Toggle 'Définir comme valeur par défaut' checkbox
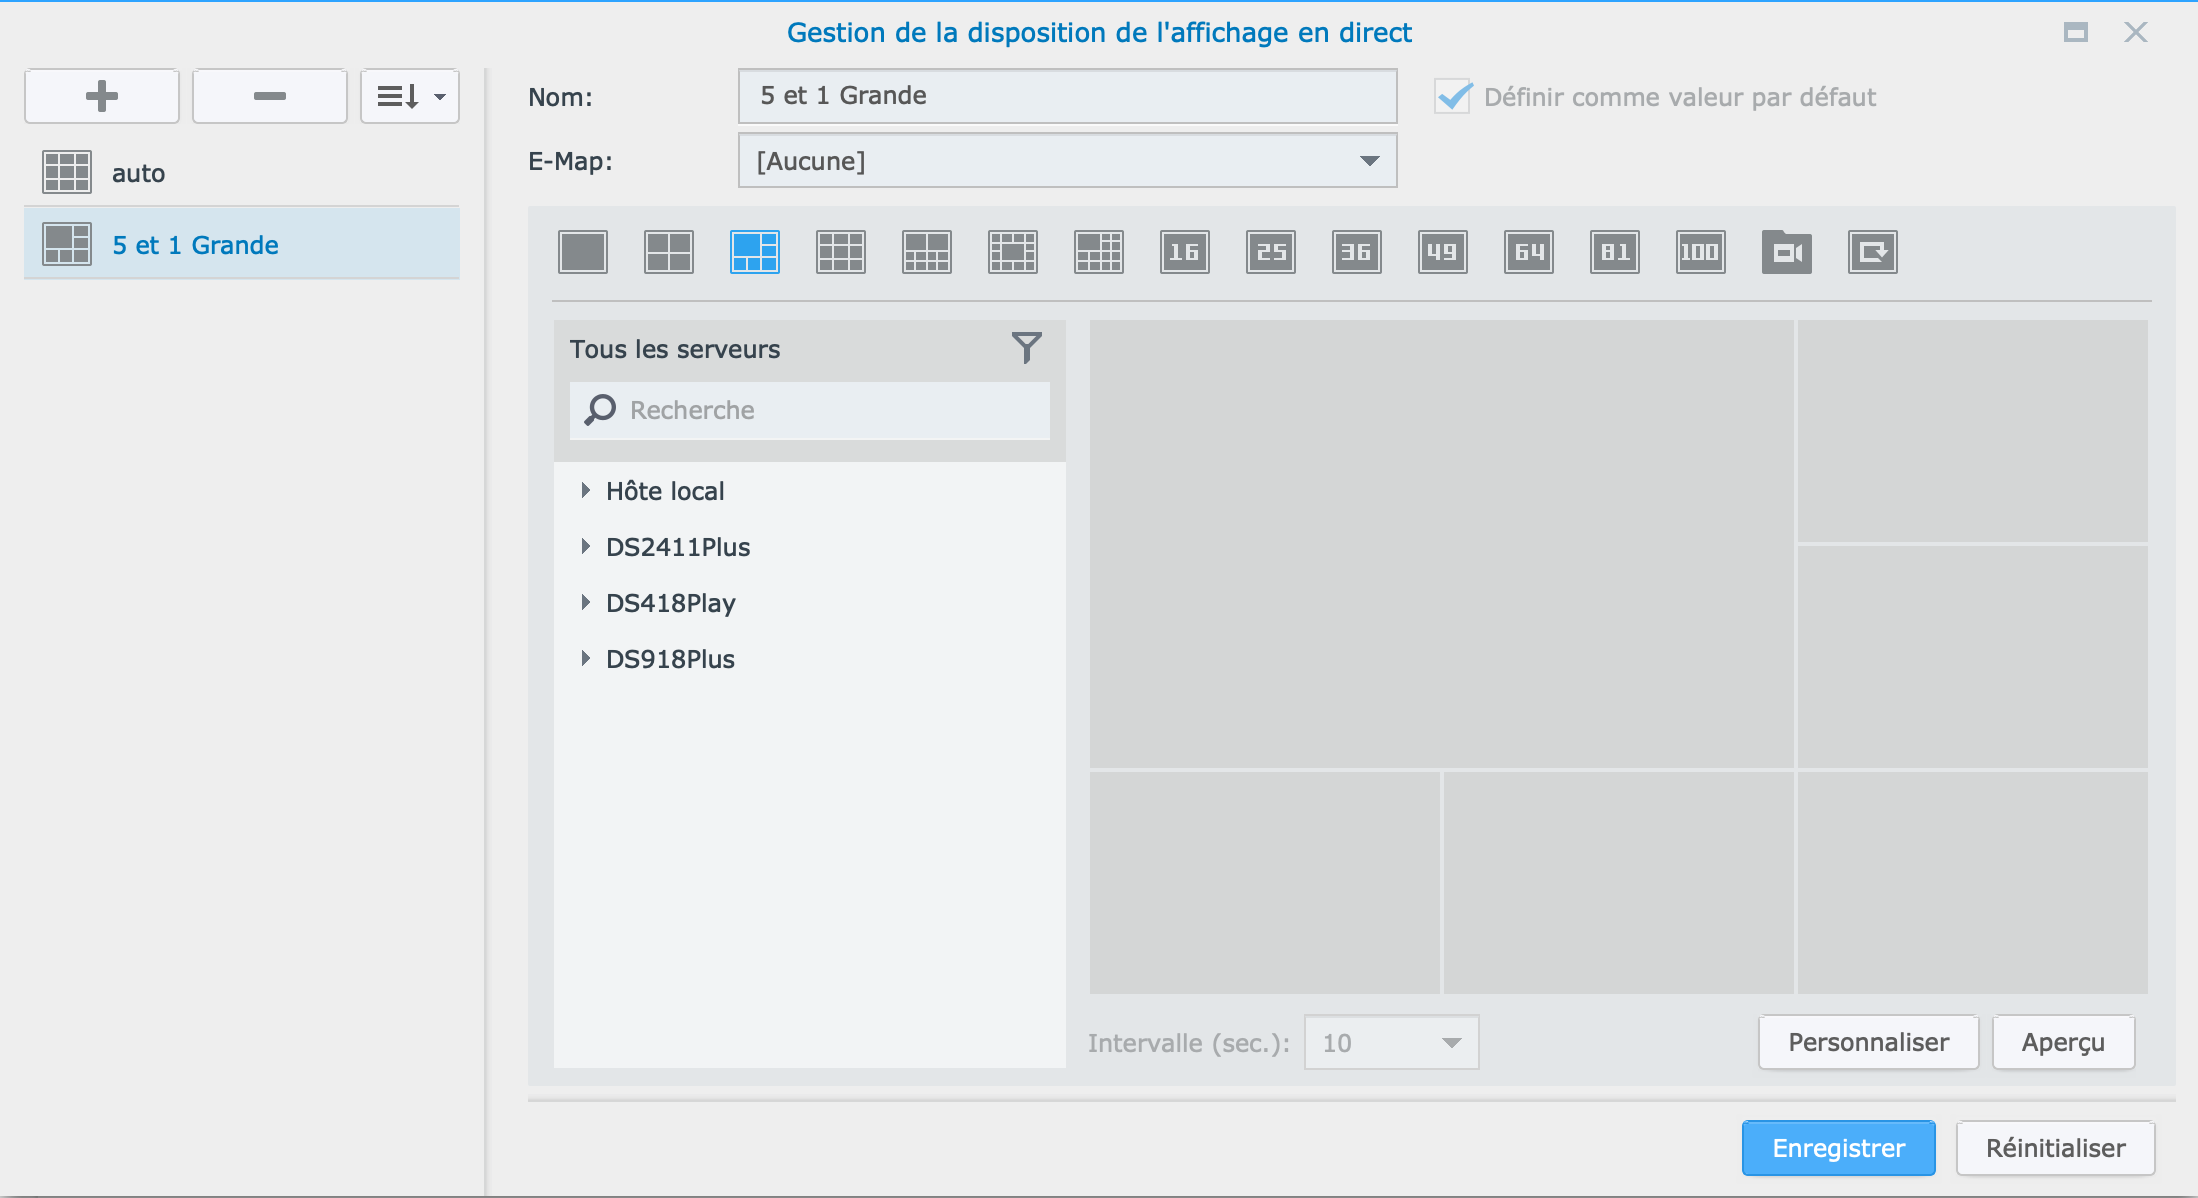The height and width of the screenshot is (1198, 2198). click(x=1454, y=97)
